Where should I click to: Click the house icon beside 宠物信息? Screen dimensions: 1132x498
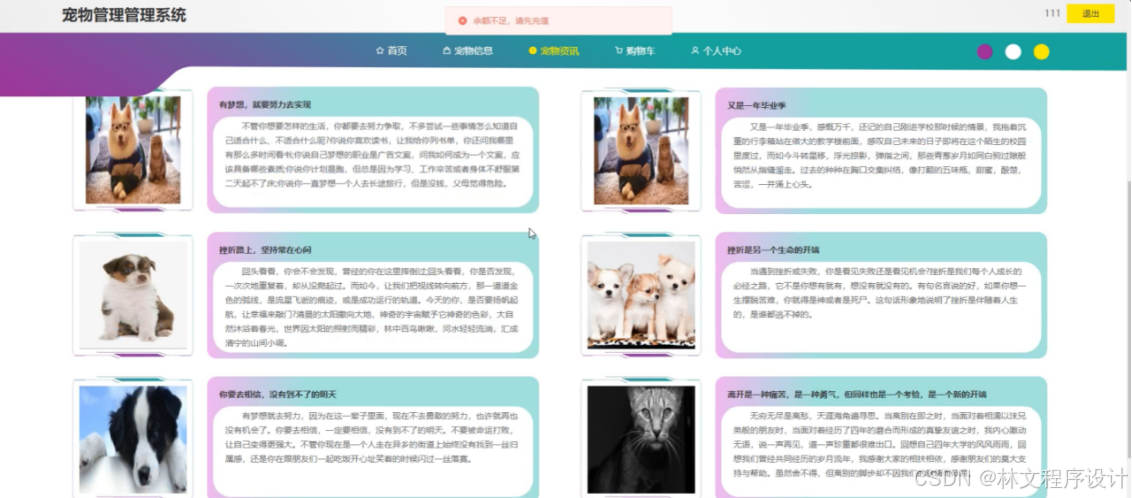point(446,51)
